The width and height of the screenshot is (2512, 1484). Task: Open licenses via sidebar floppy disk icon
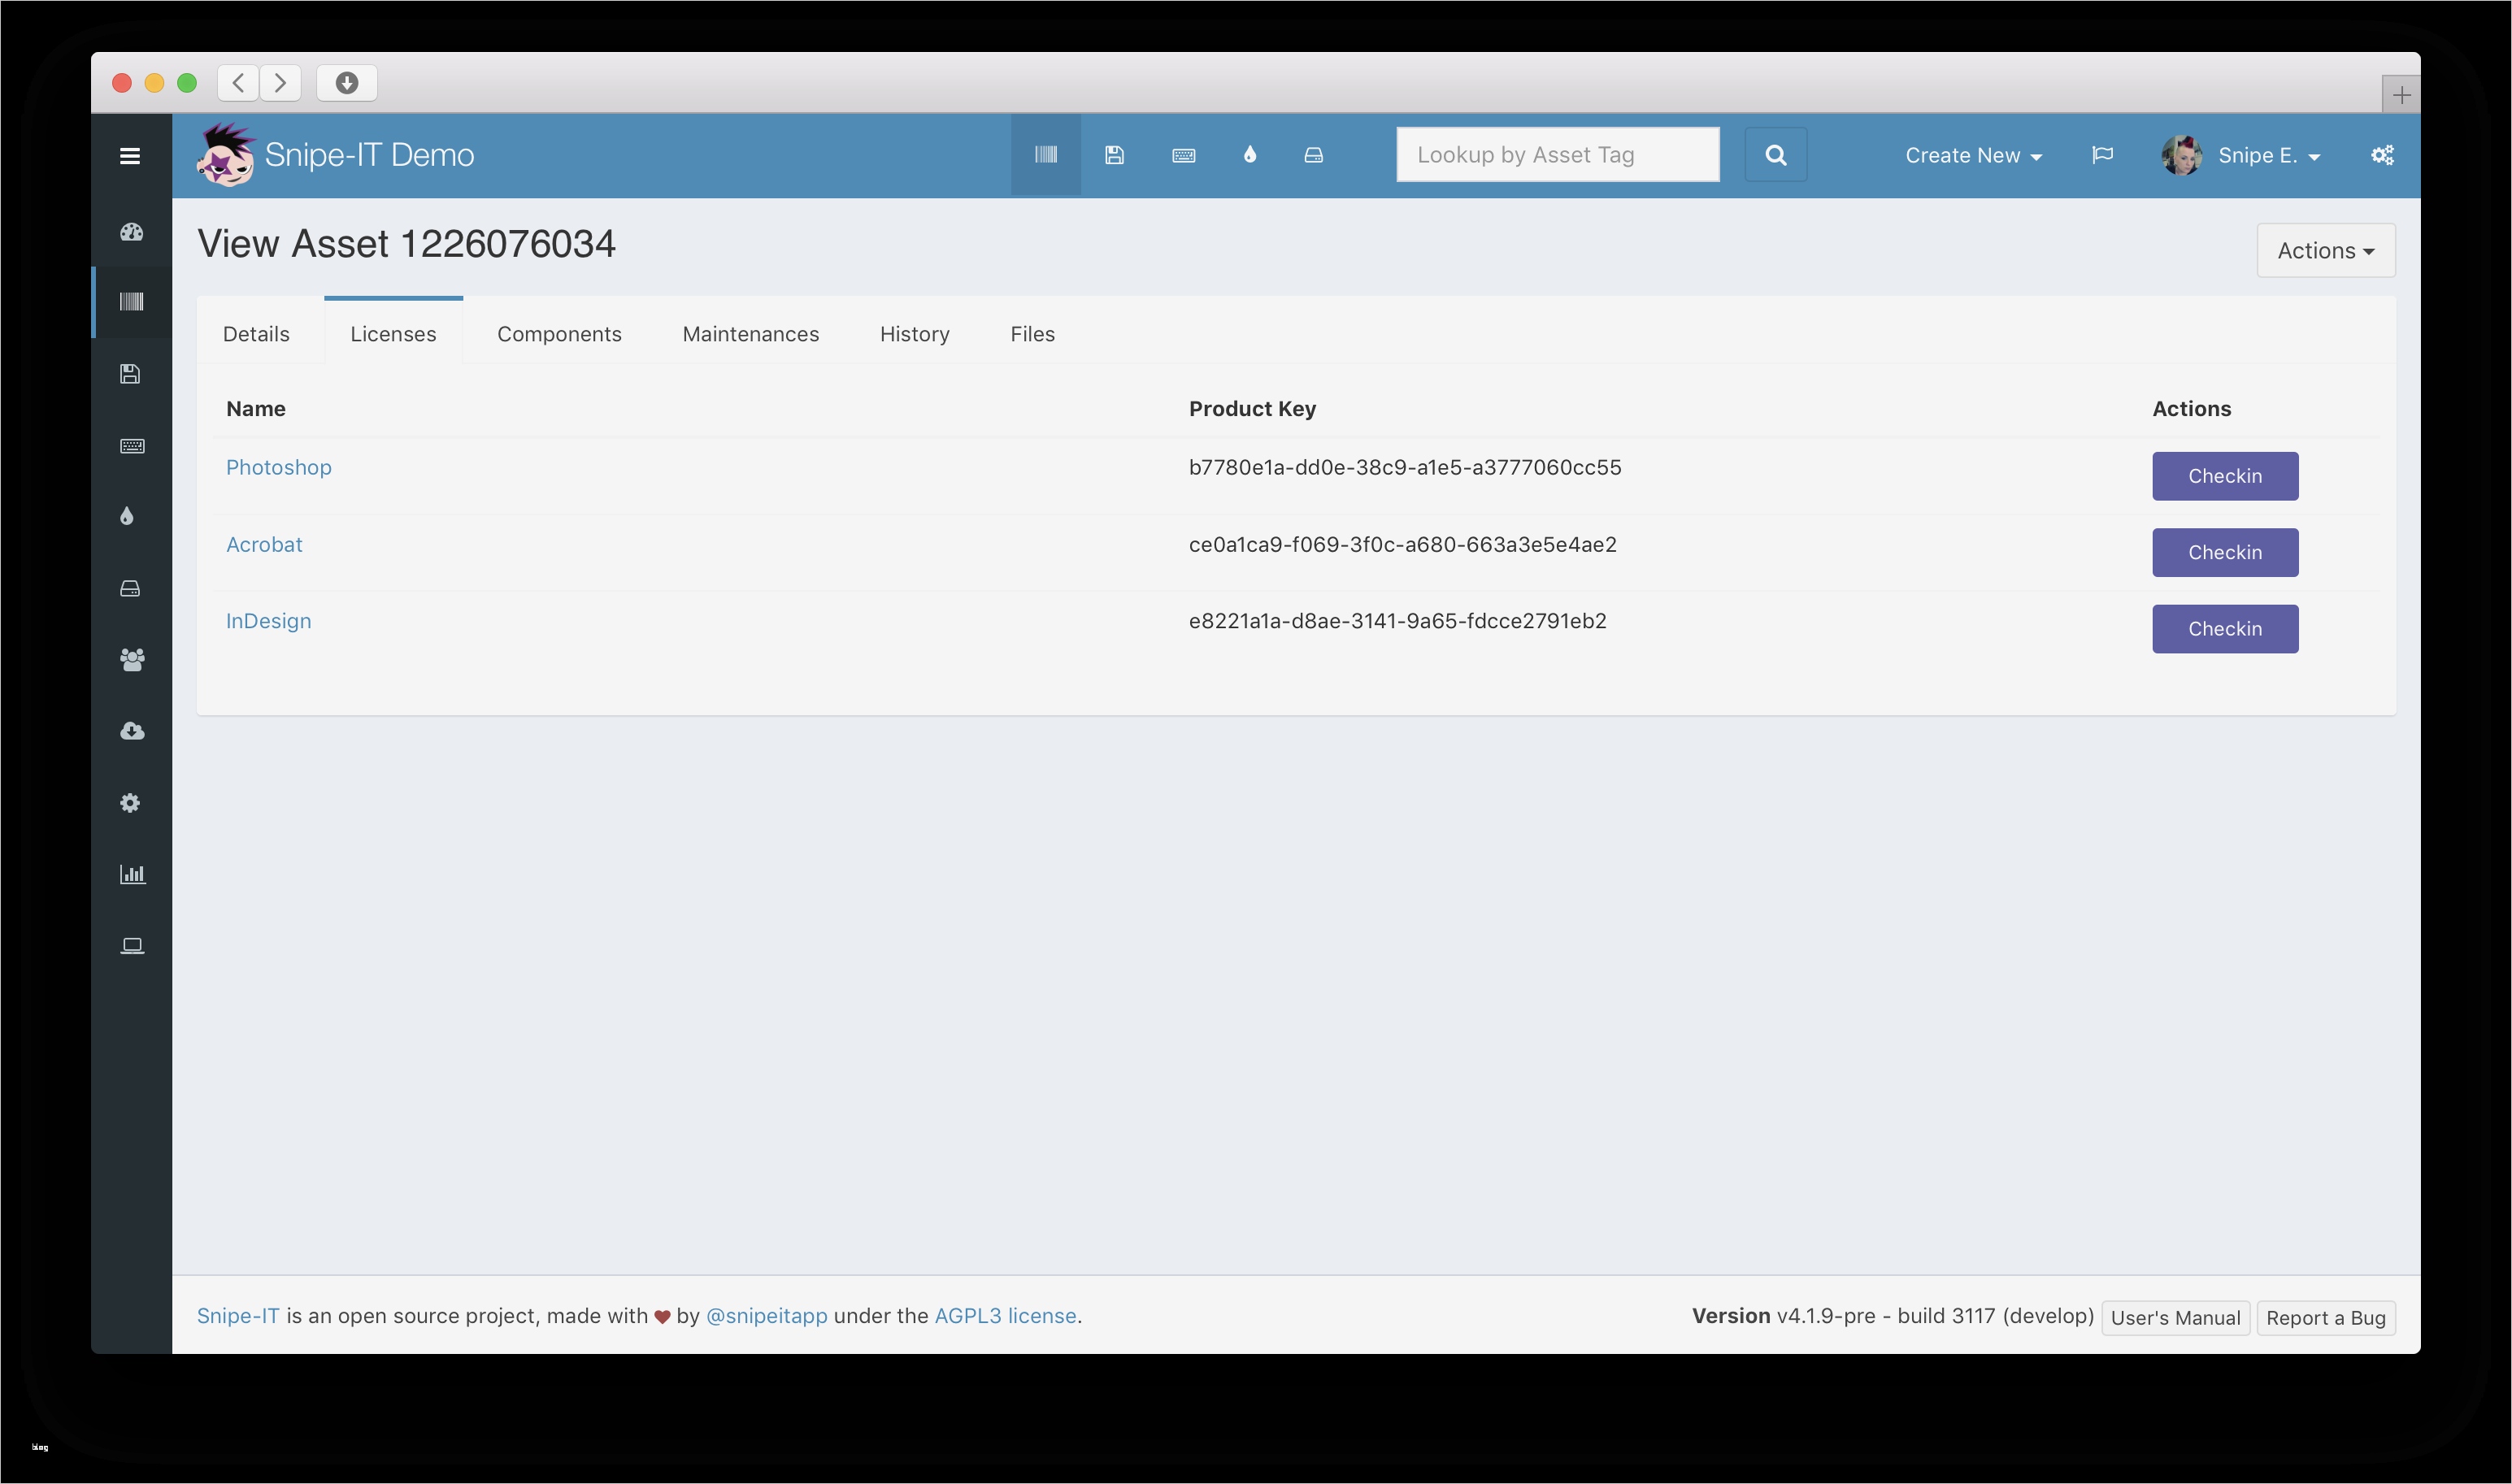130,374
